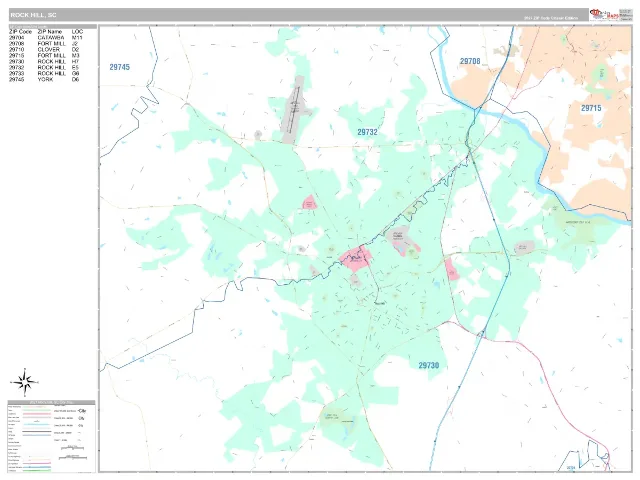Screen dimensions: 640x480
Task: Click the 29704 entry in the ZIP table
Action: click(x=16, y=38)
